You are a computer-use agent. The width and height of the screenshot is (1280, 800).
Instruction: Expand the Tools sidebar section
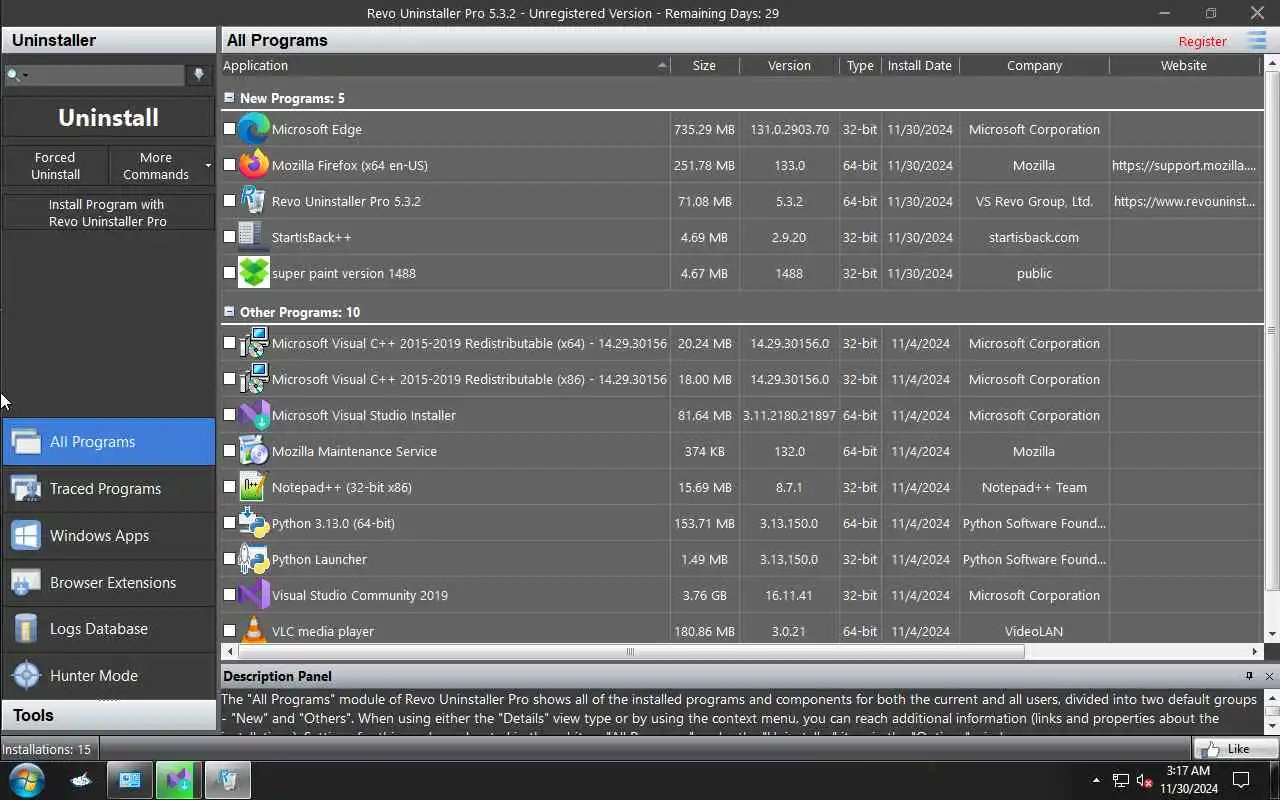point(108,715)
